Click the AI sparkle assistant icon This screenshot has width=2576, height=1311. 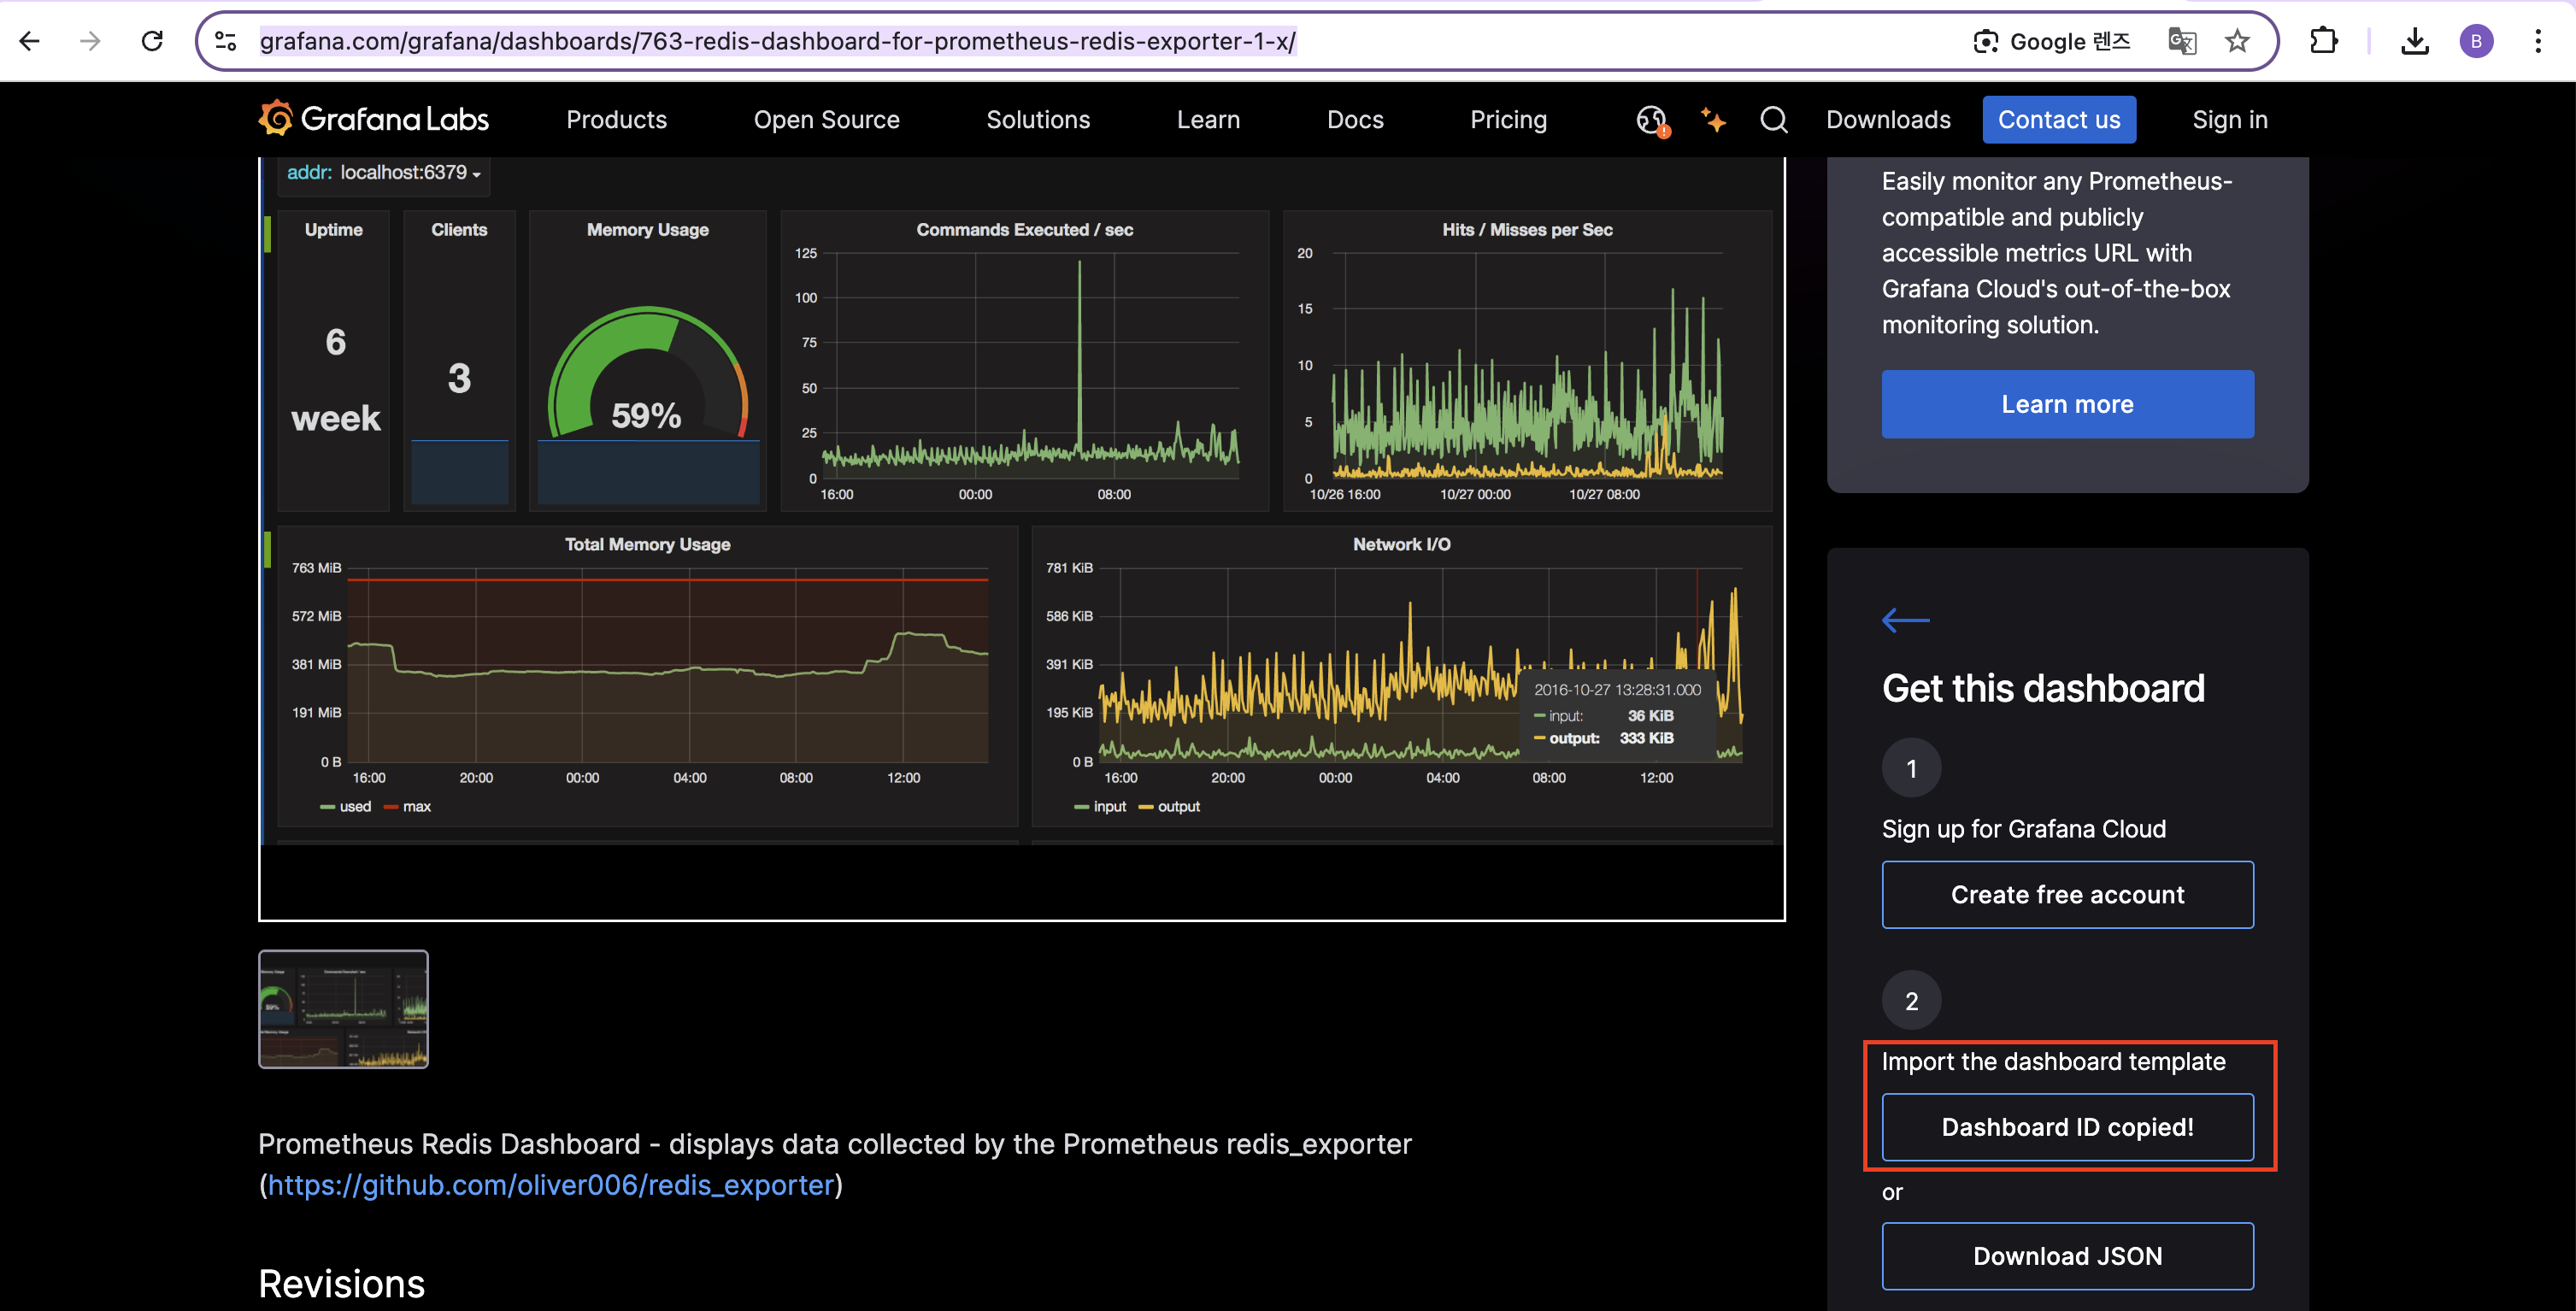1713,120
